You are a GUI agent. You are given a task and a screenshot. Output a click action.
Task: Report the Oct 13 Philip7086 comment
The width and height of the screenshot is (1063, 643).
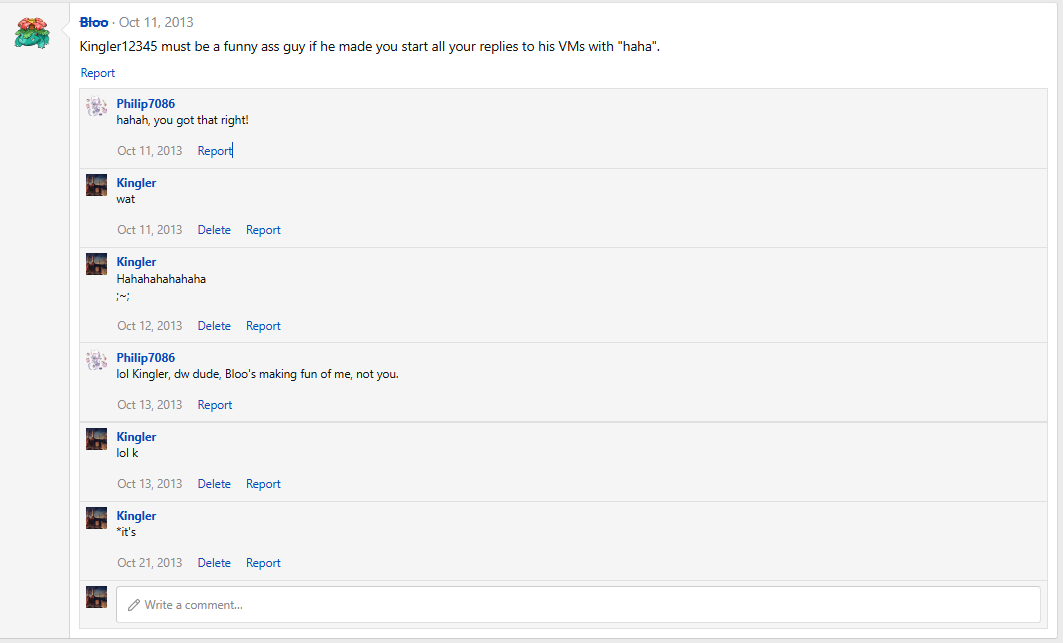pos(215,405)
